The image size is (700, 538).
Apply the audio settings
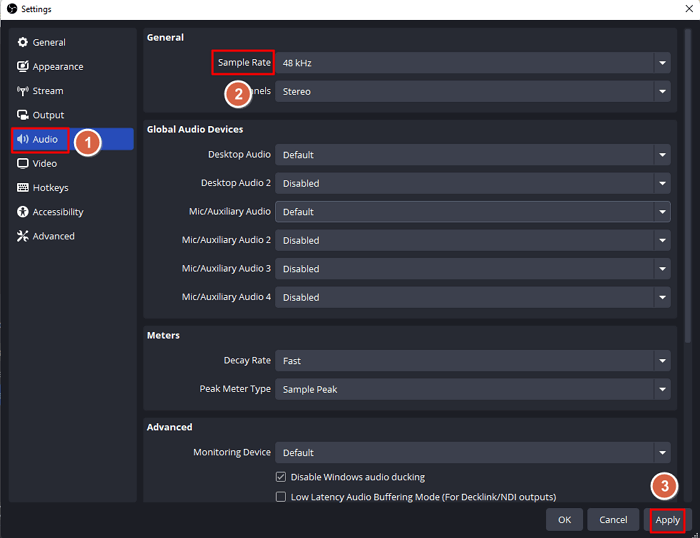pyautogui.click(x=667, y=520)
